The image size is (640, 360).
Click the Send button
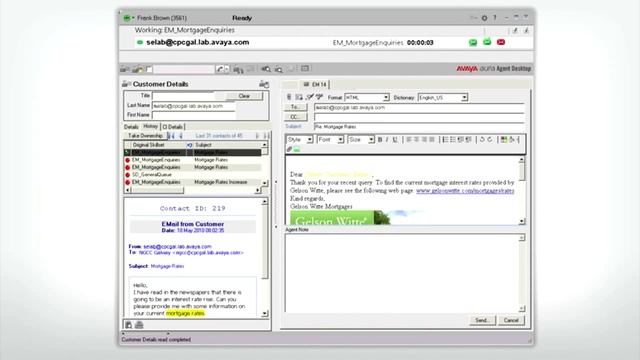coord(482,320)
